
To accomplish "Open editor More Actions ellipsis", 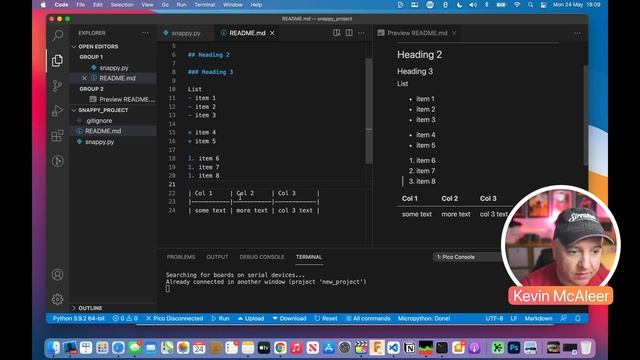I will [362, 33].
